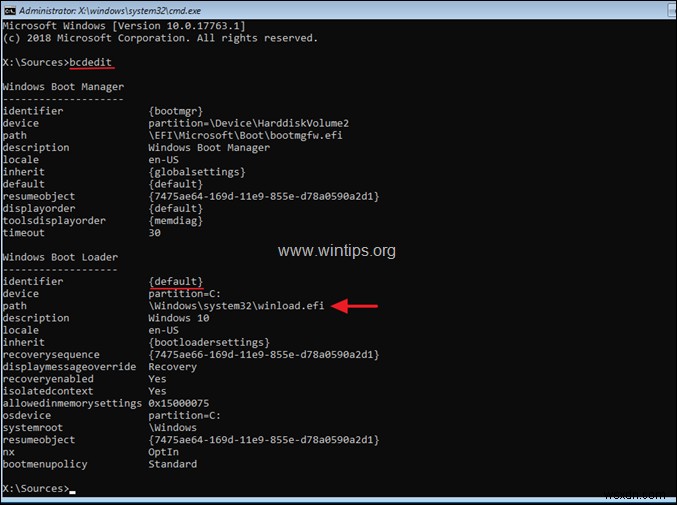Click the 'Windows Boot Manager' description value
The image size is (677, 505).
click(x=209, y=148)
